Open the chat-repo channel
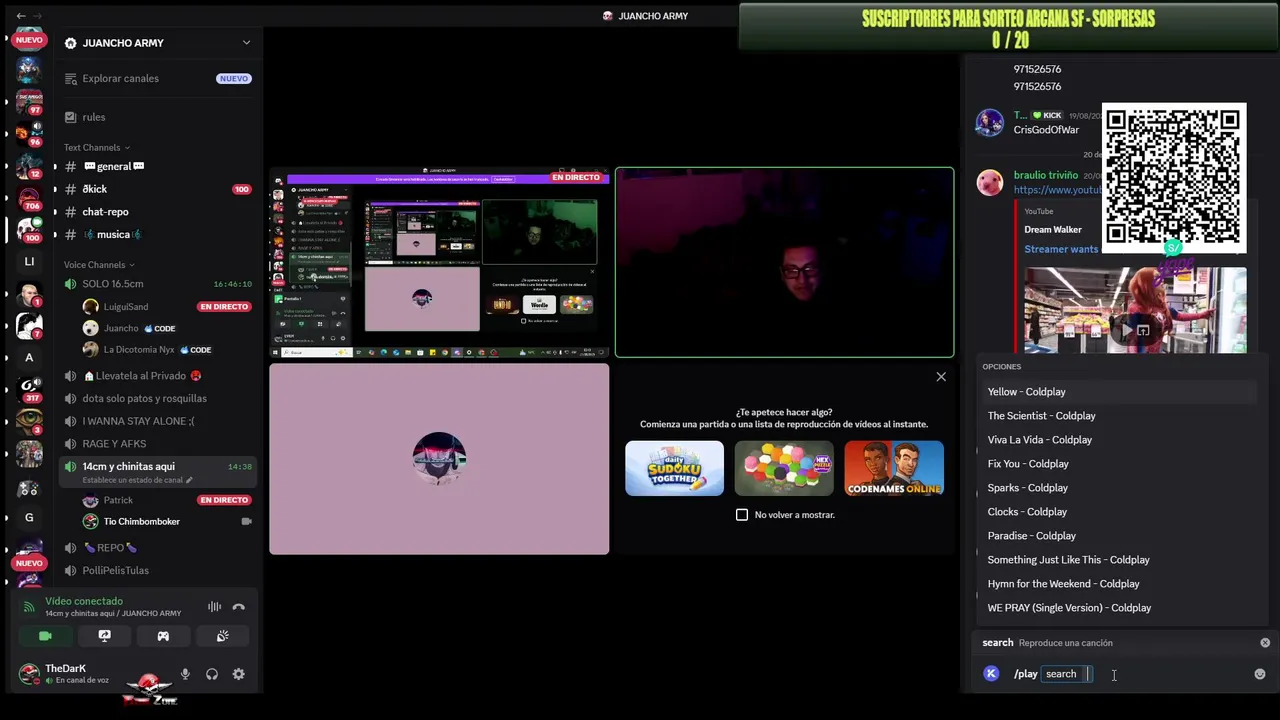The height and width of the screenshot is (720, 1280). click(158, 212)
